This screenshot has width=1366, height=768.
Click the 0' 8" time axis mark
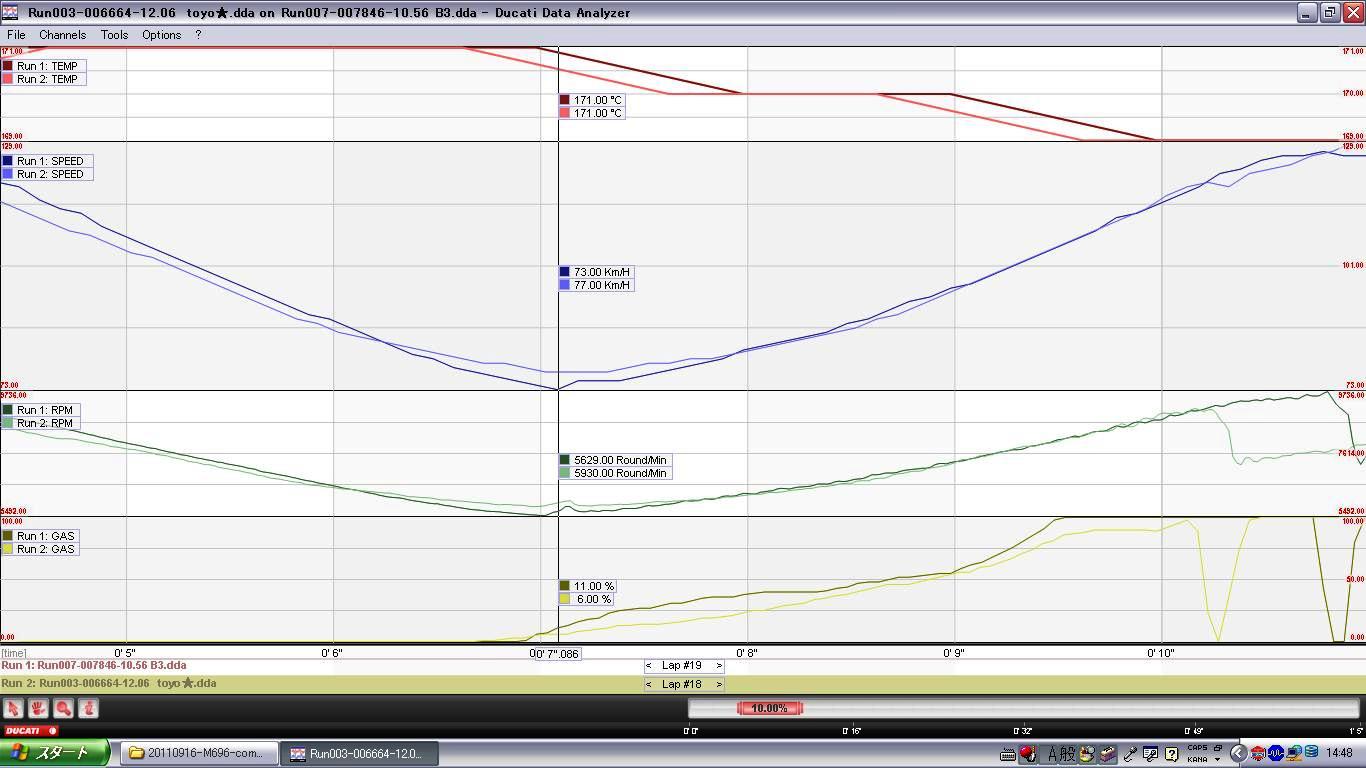click(x=747, y=653)
